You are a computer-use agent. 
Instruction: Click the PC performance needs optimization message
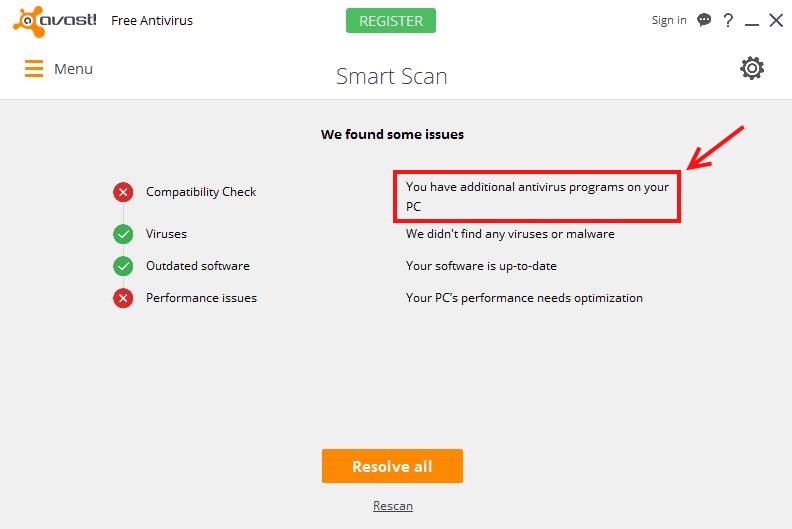coord(524,298)
